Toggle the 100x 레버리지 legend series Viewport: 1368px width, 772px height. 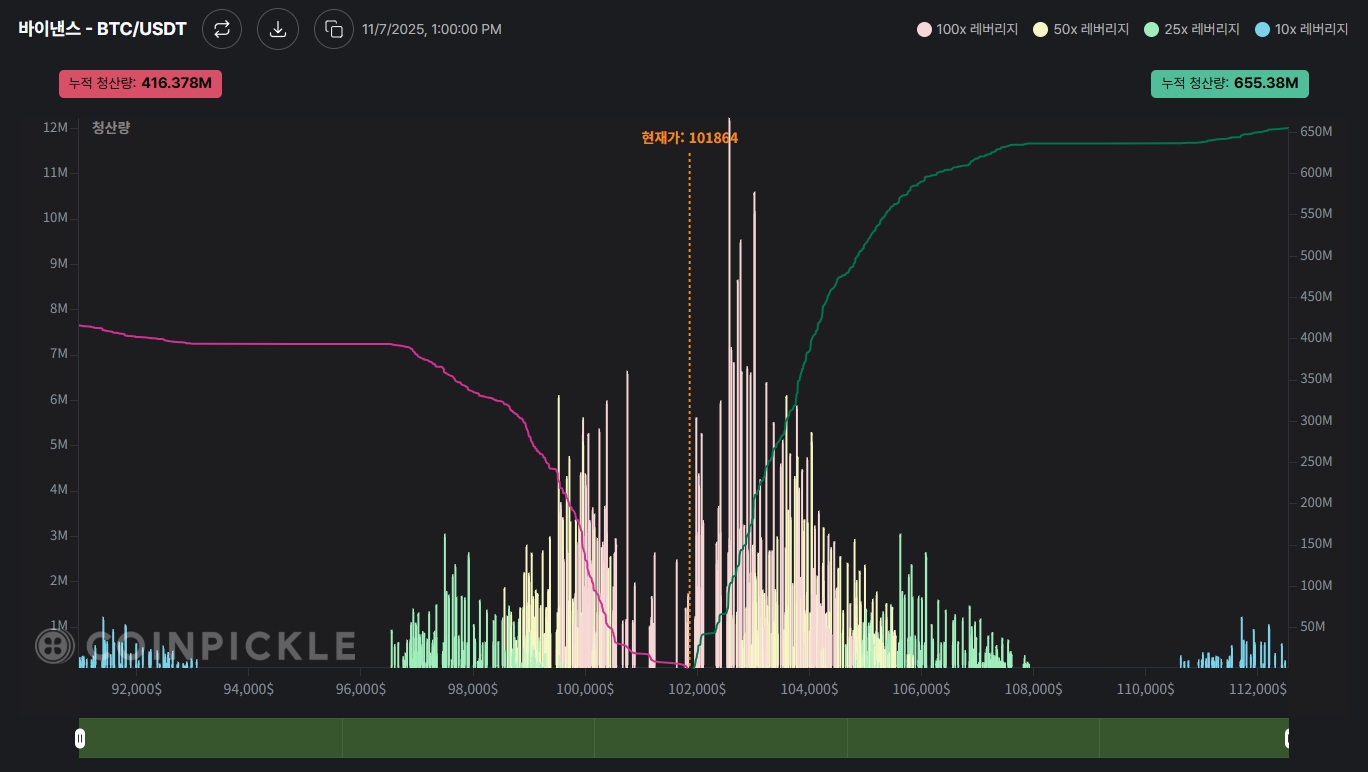tap(967, 30)
